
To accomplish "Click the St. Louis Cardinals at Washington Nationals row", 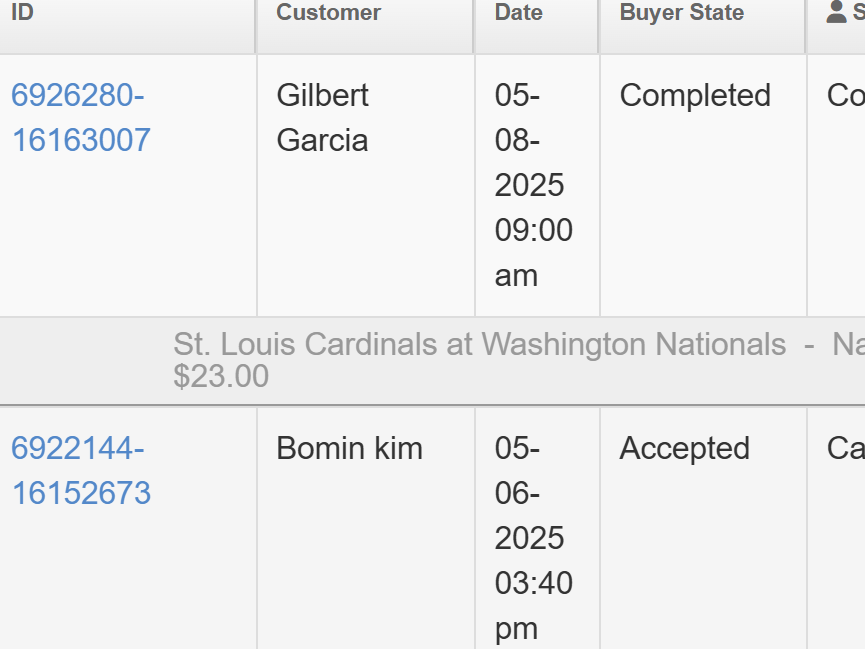I will pyautogui.click(x=432, y=361).
